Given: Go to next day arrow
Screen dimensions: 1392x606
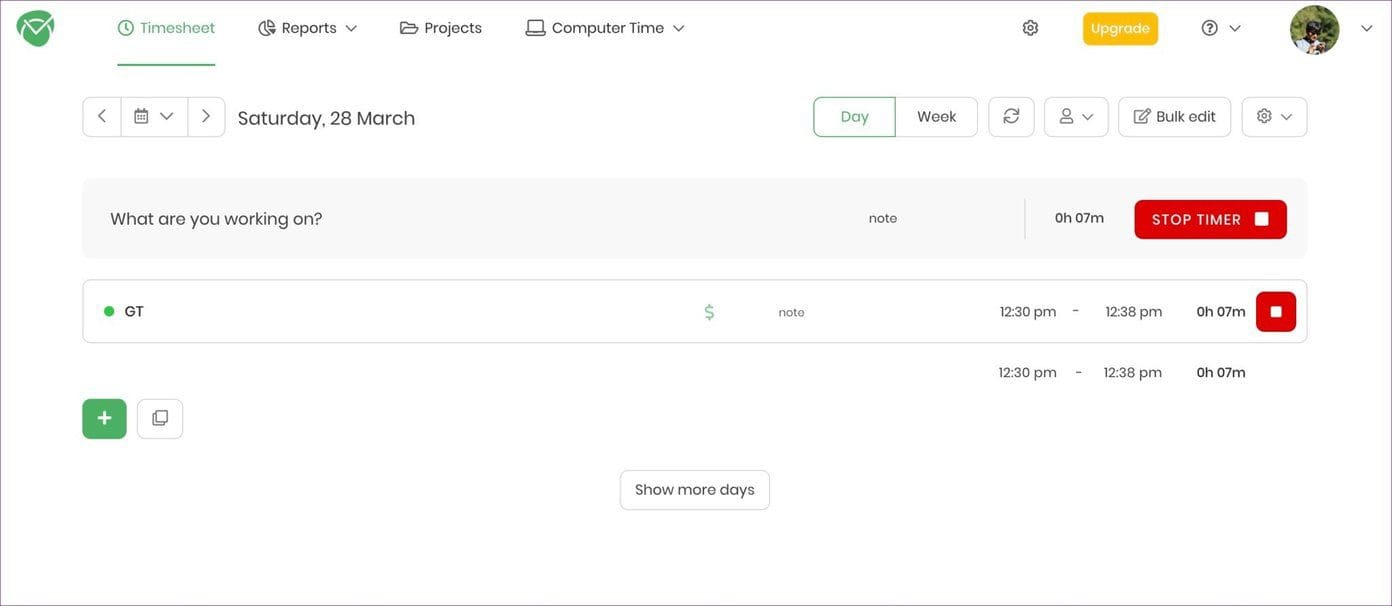Looking at the screenshot, I should tap(206, 117).
